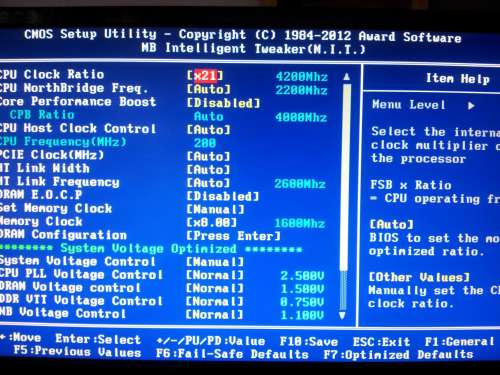Select DRAM Voltage control Normal value
Screen dimensions: 500x375
pos(215,288)
